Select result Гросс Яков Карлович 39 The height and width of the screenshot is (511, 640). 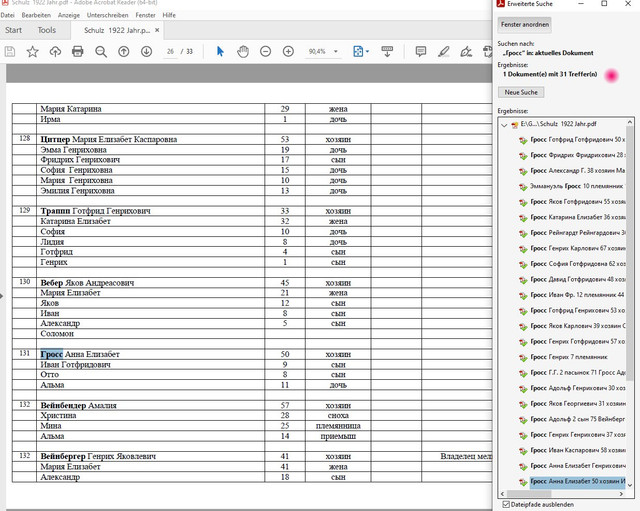tap(577, 326)
